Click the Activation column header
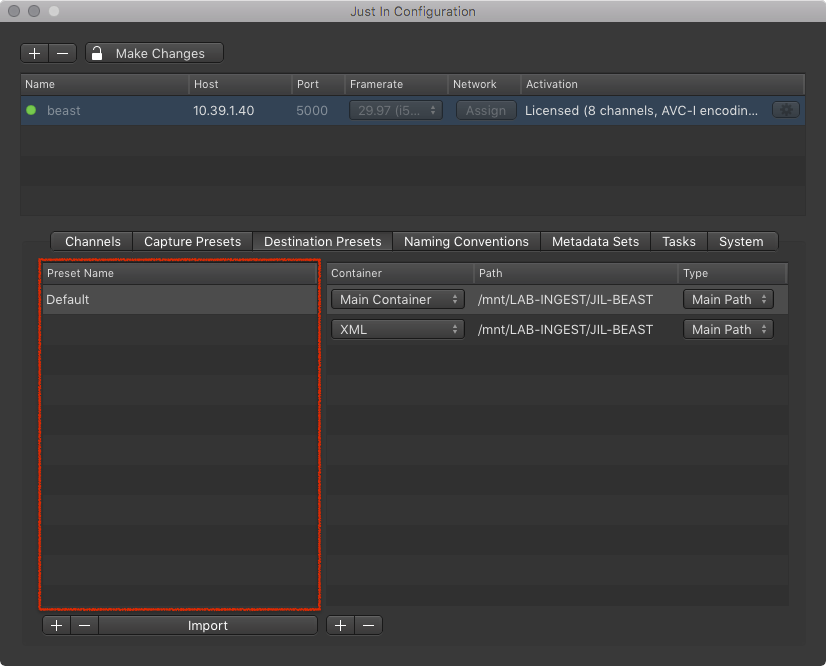The image size is (826, 666). [663, 84]
